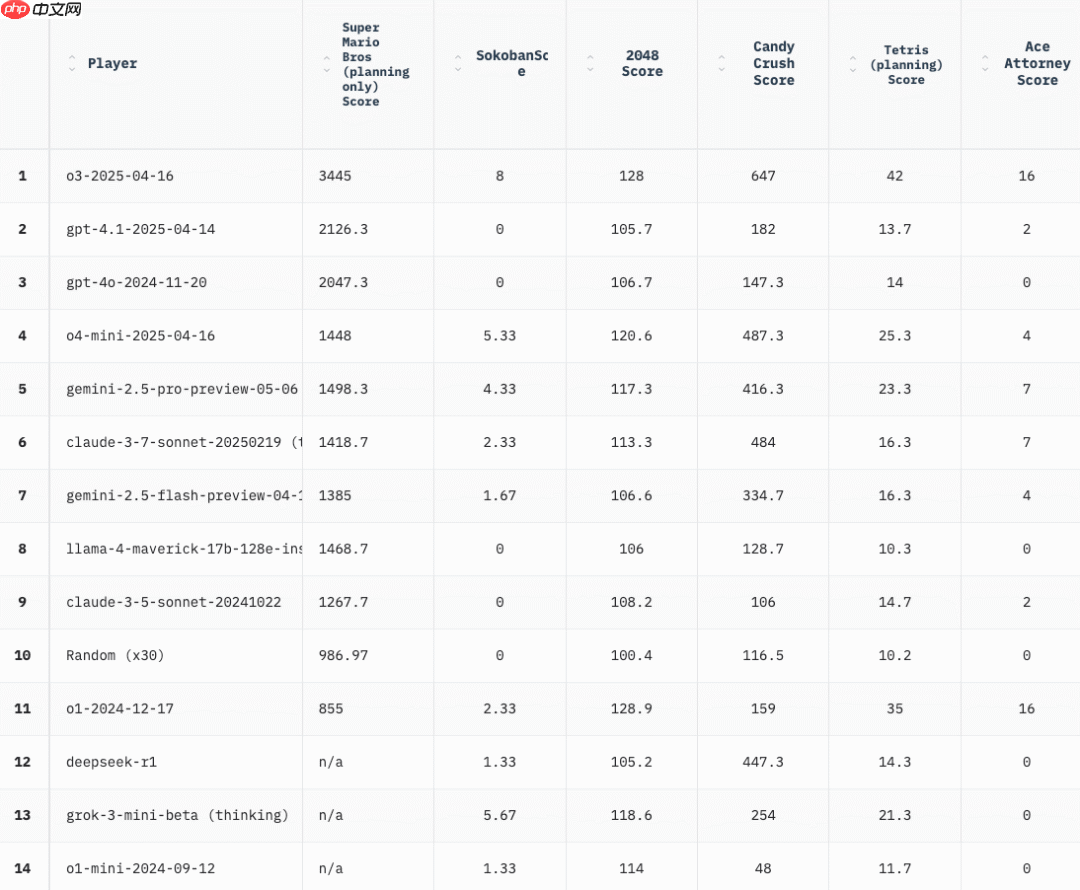
Task: Select the Candy Crush Score header text
Action: tap(773, 63)
